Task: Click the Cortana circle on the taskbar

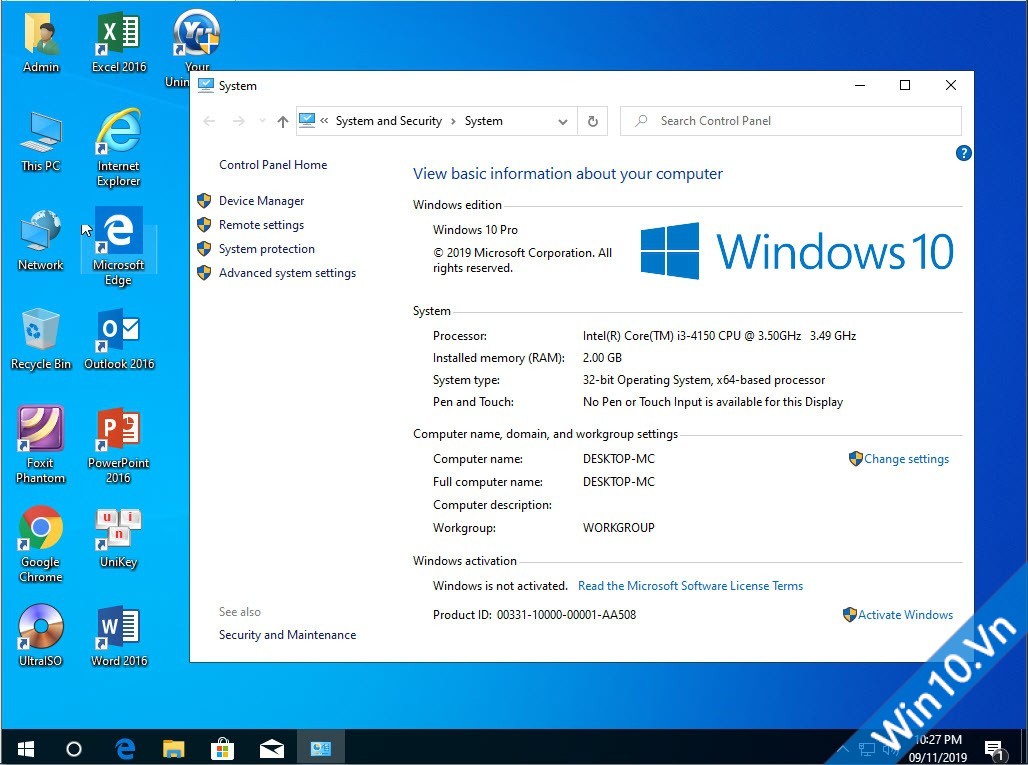Action: (x=74, y=748)
